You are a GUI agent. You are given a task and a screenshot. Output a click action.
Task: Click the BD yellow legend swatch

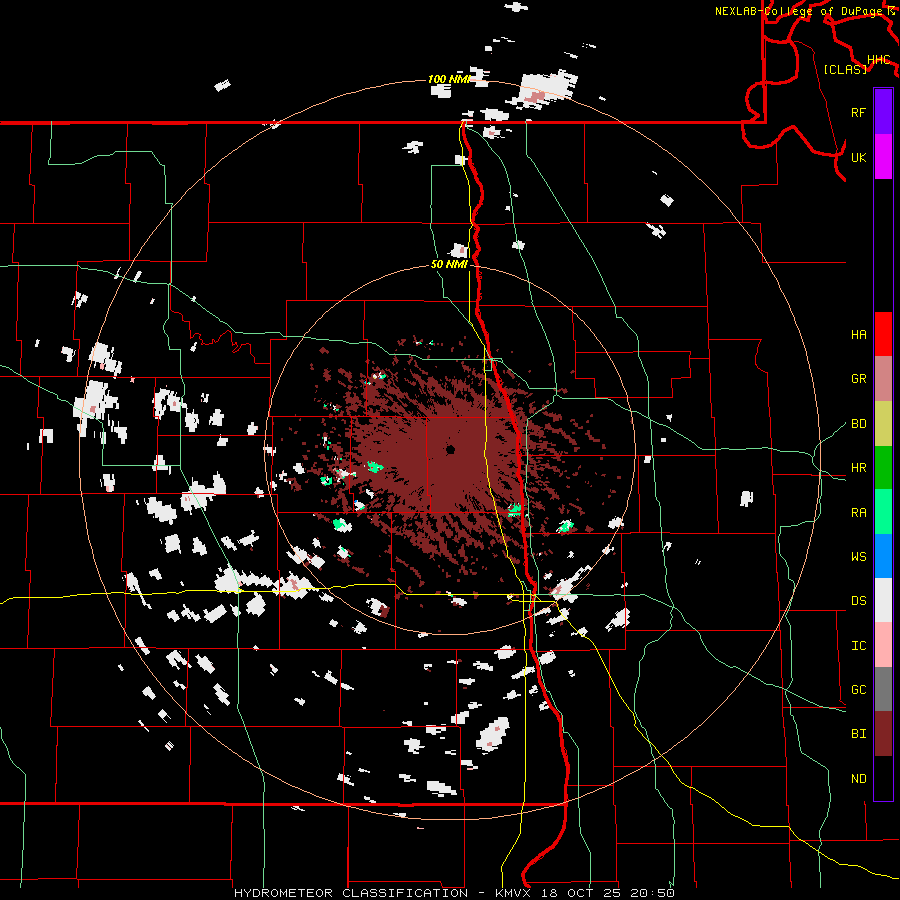tap(883, 424)
